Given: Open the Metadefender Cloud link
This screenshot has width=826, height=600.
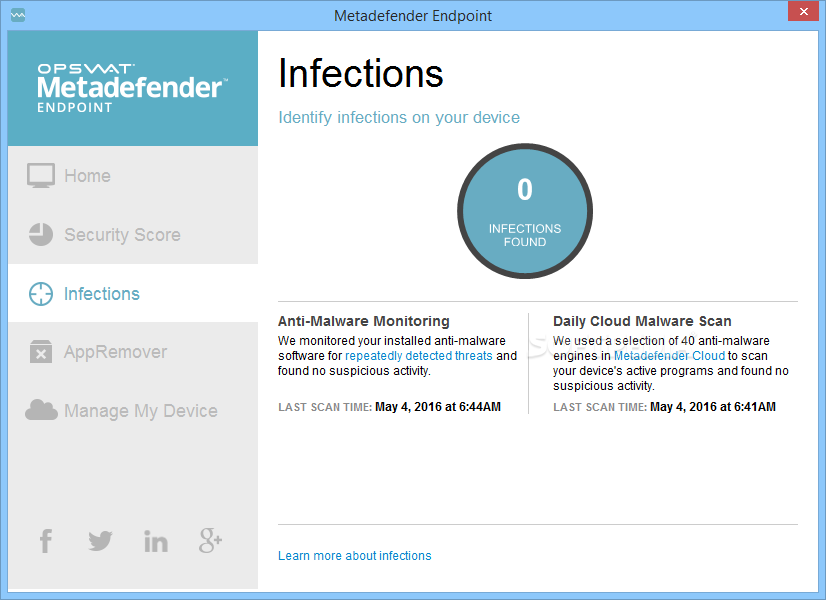Looking at the screenshot, I should (x=669, y=356).
